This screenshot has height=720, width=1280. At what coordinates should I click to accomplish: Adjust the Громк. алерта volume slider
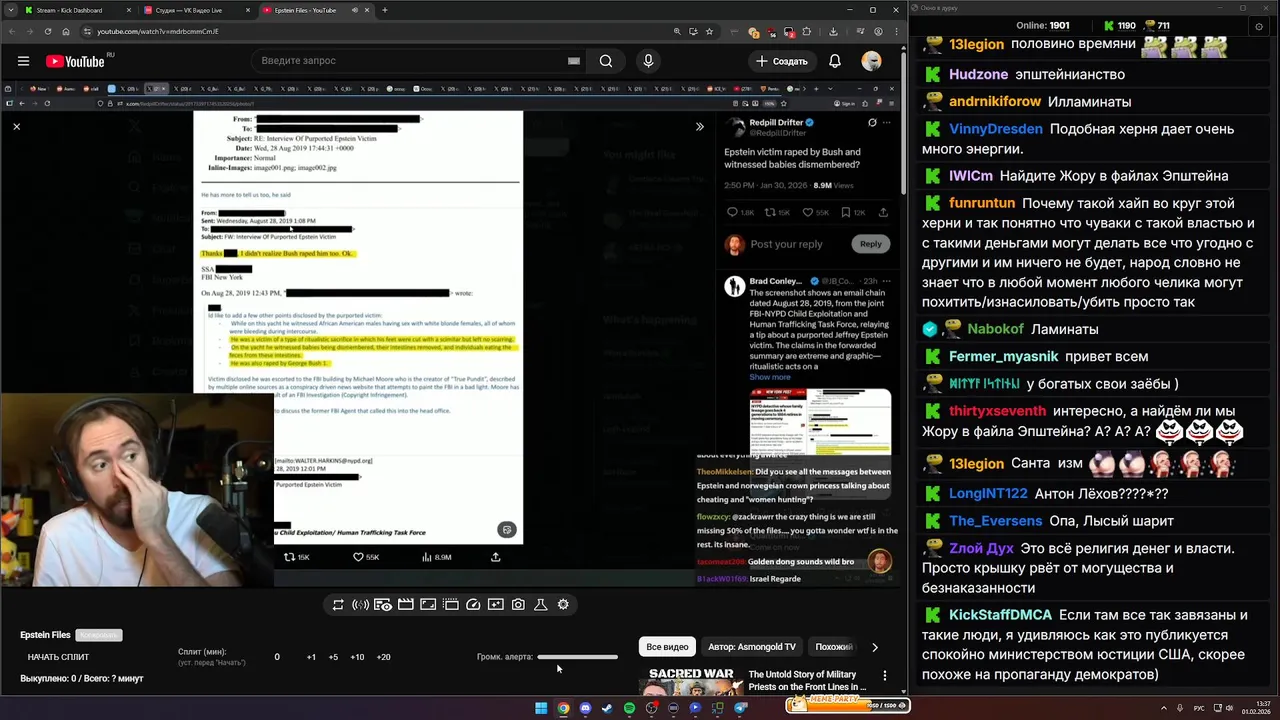(x=578, y=657)
